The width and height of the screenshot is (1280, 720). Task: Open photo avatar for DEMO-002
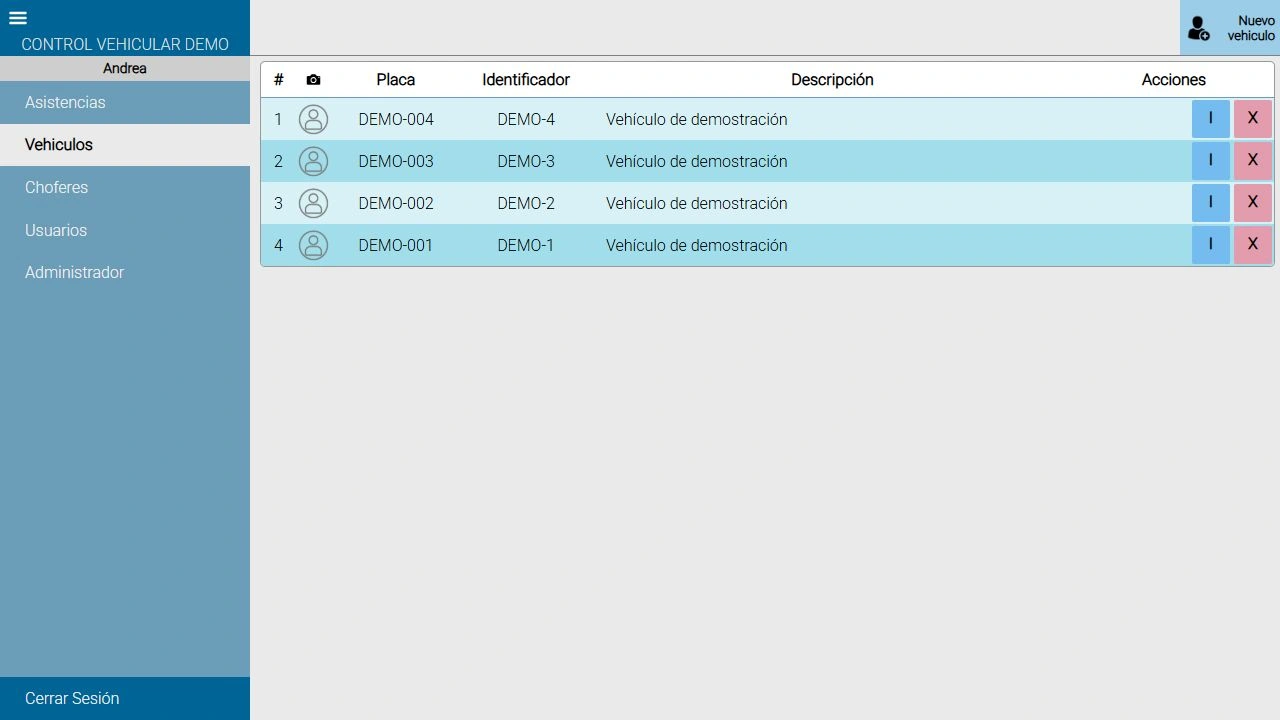tap(314, 203)
